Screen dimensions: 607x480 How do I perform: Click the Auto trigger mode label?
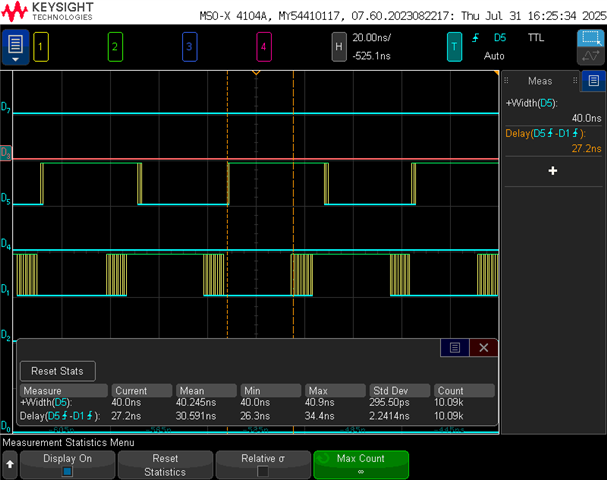pos(494,56)
